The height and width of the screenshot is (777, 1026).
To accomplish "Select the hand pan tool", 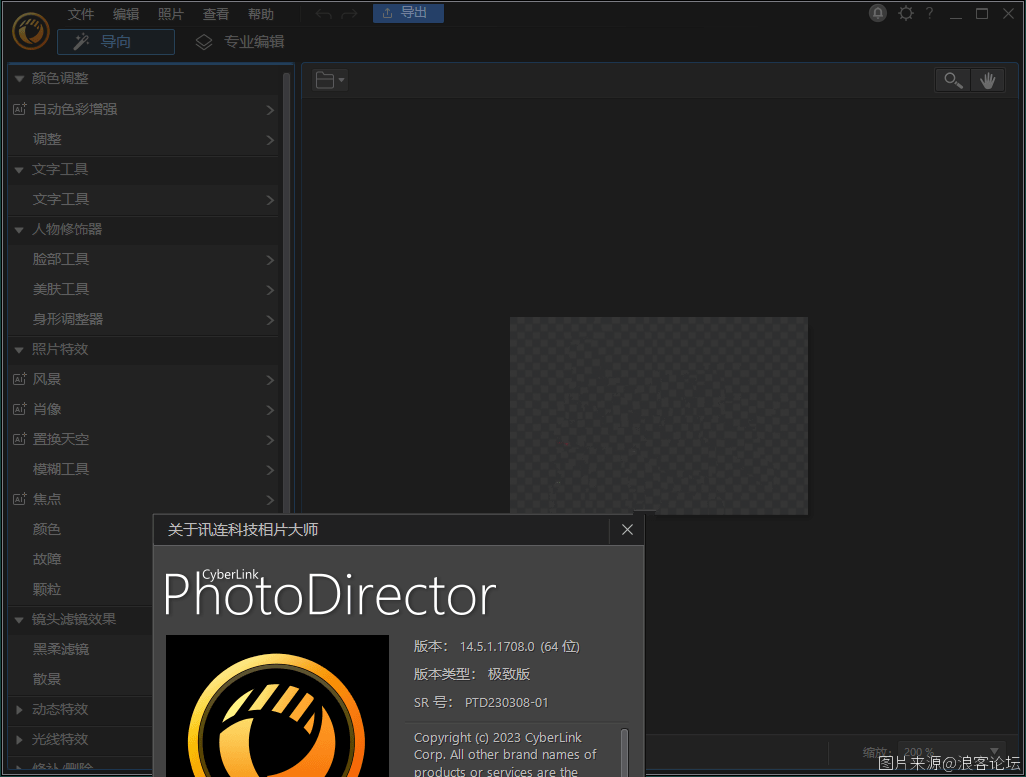I will click(x=988, y=81).
